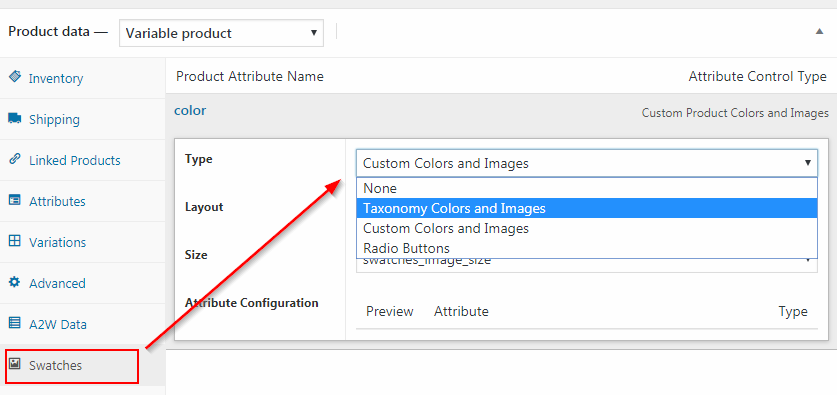Image resolution: width=837 pixels, height=395 pixels.
Task: Go to the Attributes tab
Action: click(x=83, y=201)
